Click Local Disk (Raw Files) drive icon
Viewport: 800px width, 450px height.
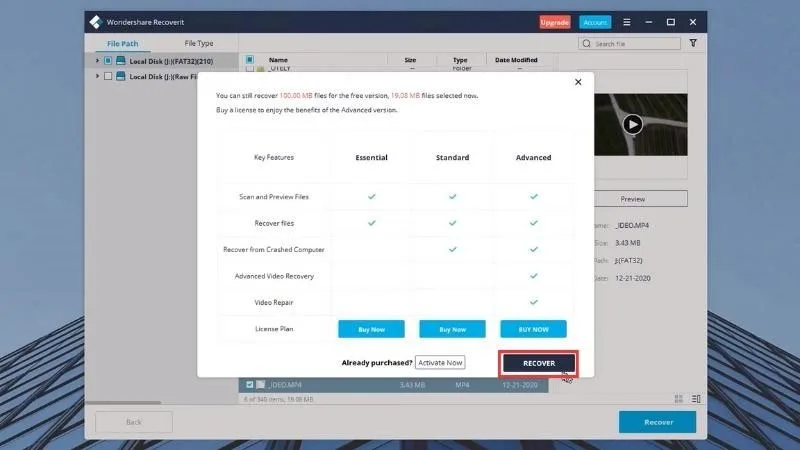click(x=120, y=76)
